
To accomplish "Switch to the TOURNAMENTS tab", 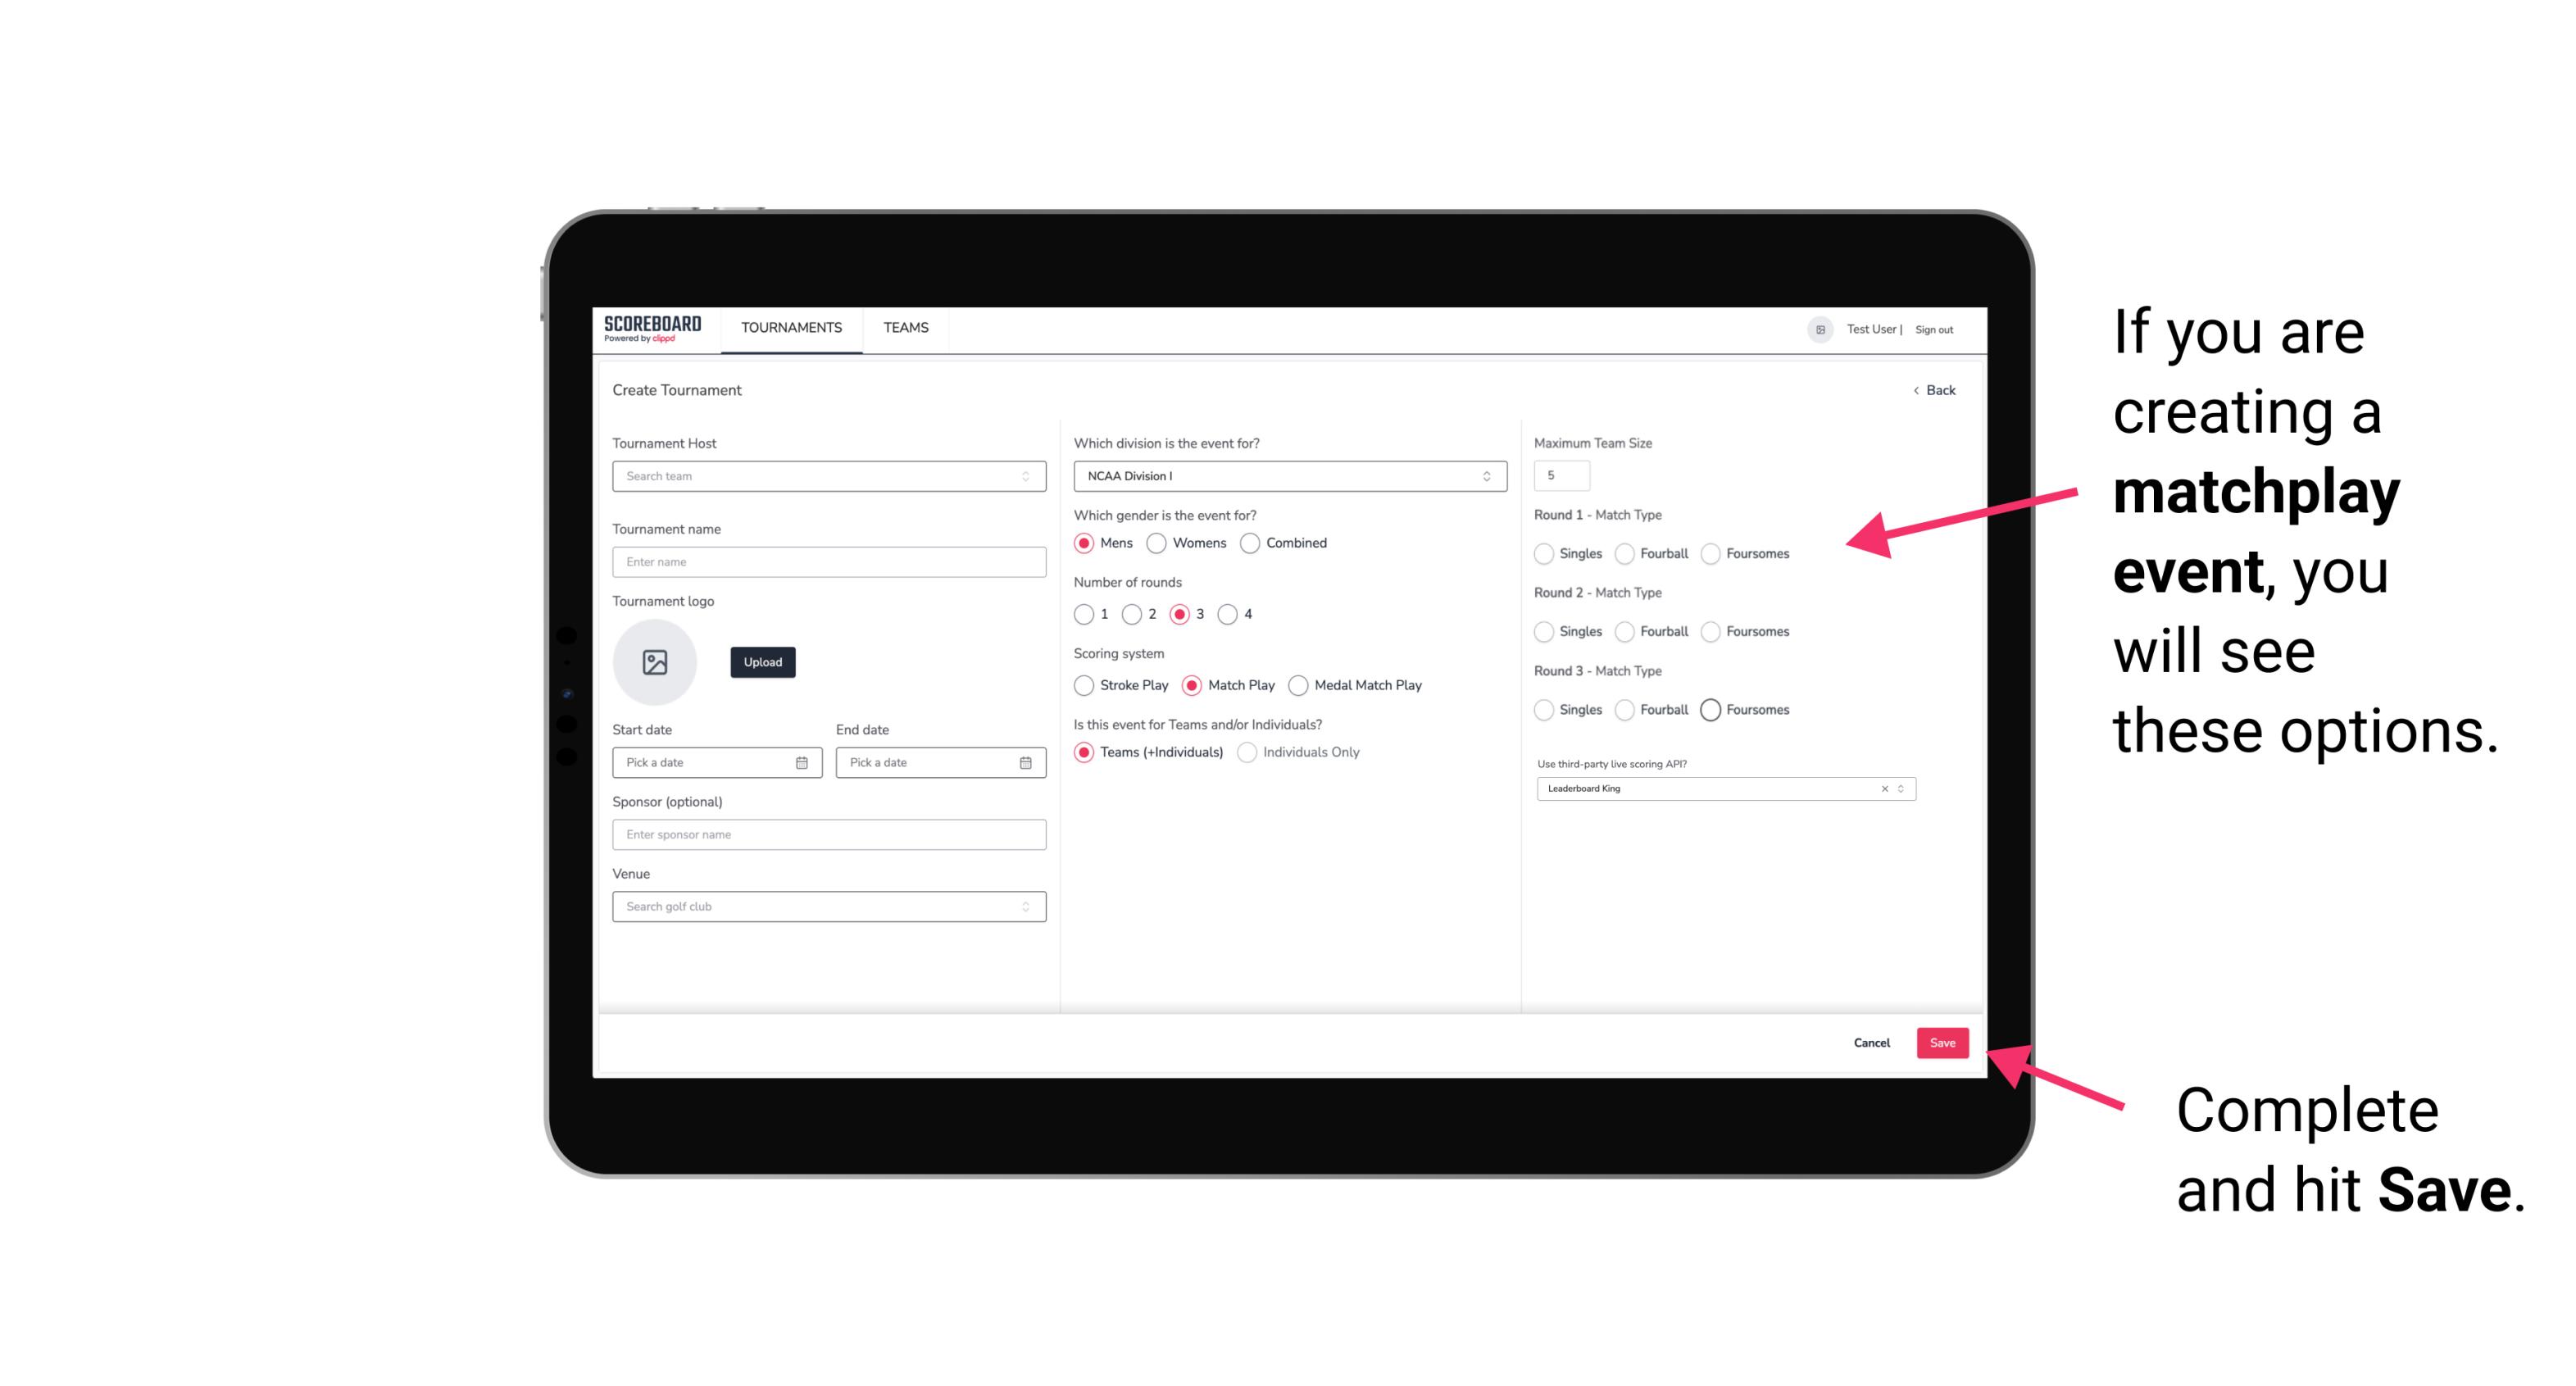I will 790,328.
